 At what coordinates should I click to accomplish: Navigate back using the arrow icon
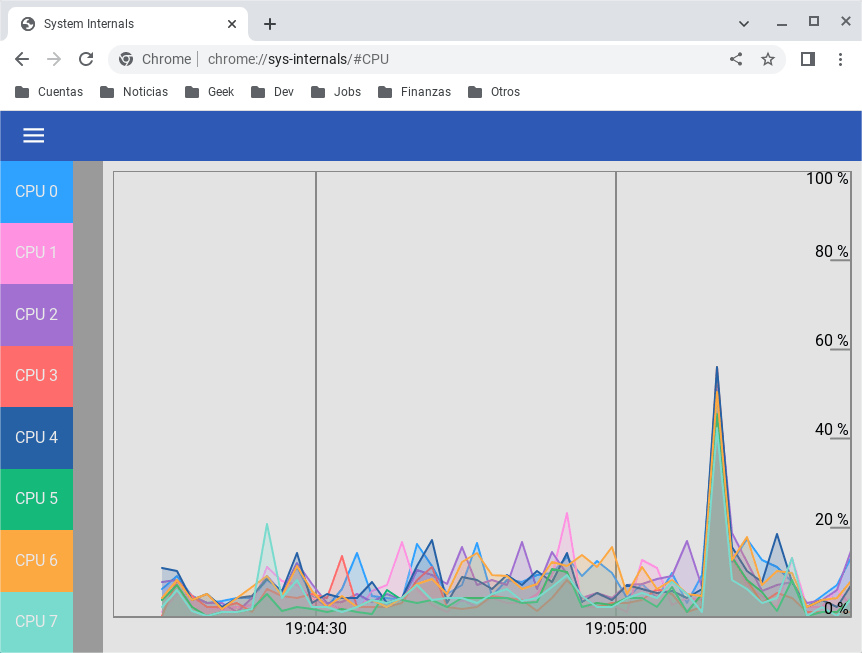click(22, 59)
